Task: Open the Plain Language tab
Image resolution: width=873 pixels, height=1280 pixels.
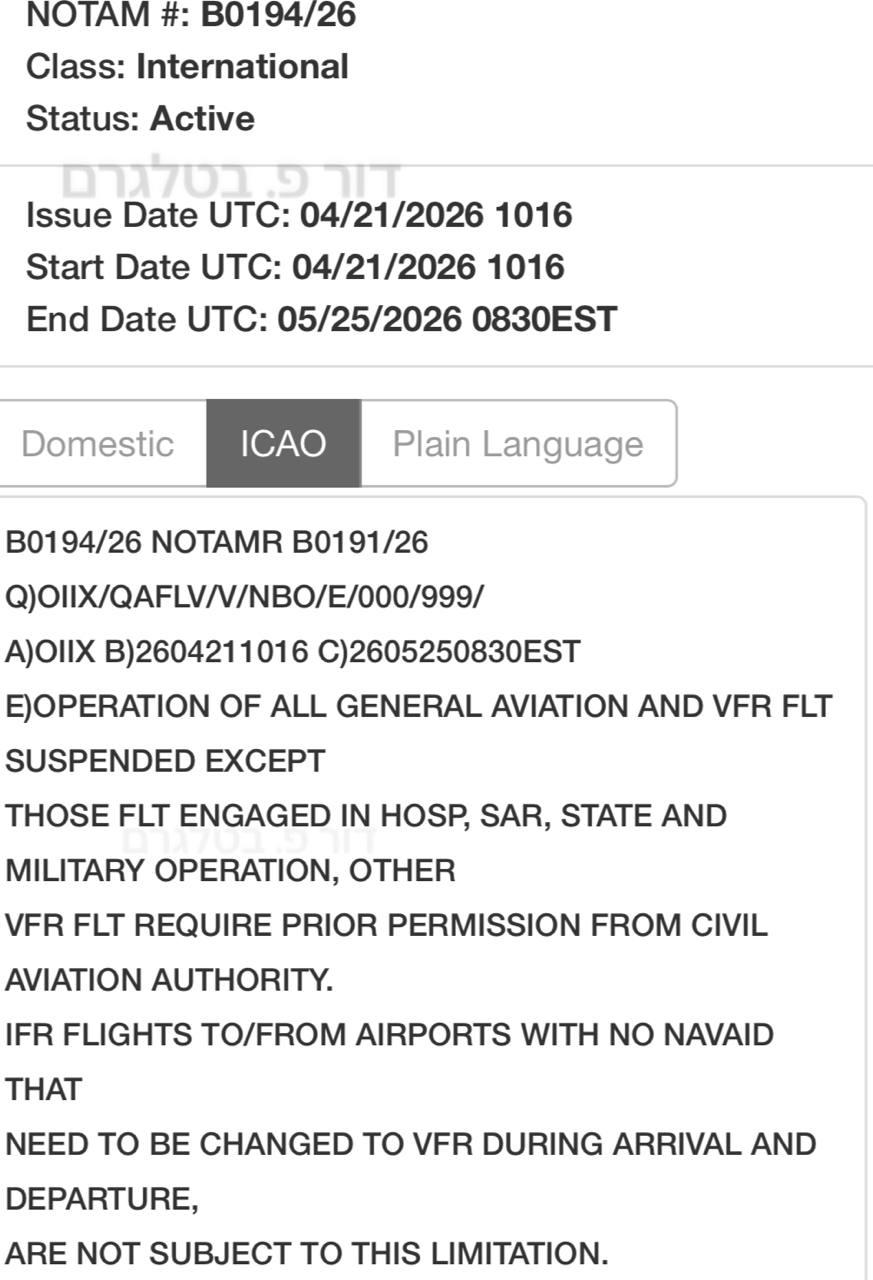Action: coord(517,444)
